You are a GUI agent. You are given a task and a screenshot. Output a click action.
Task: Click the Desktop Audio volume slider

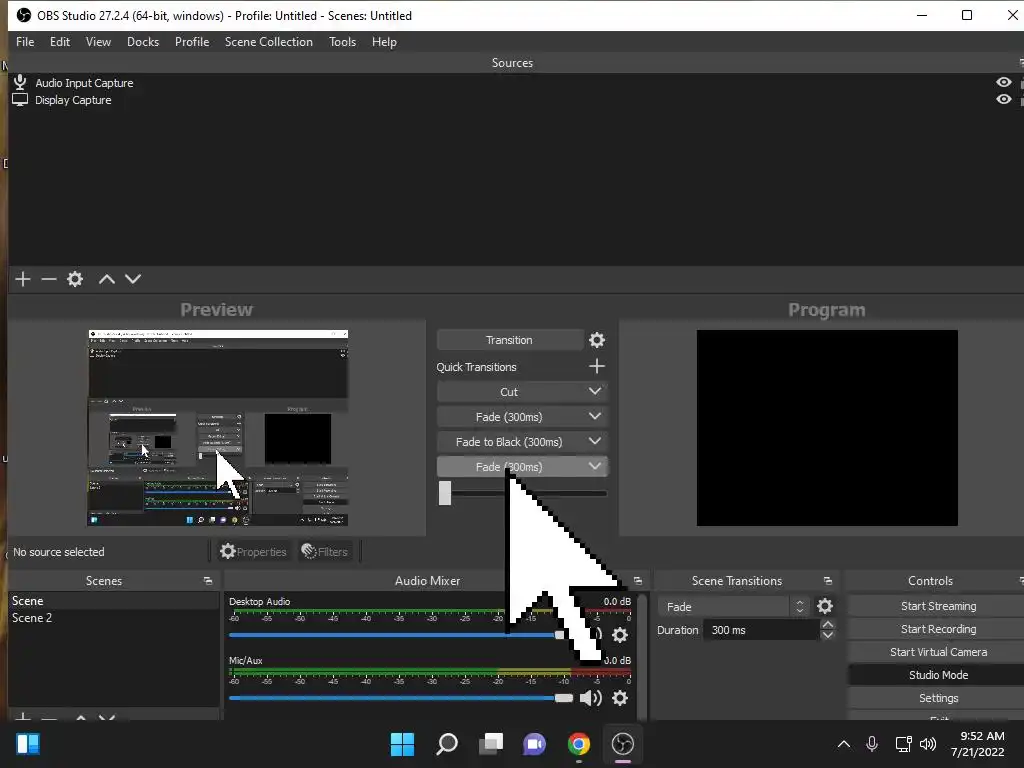click(398, 635)
